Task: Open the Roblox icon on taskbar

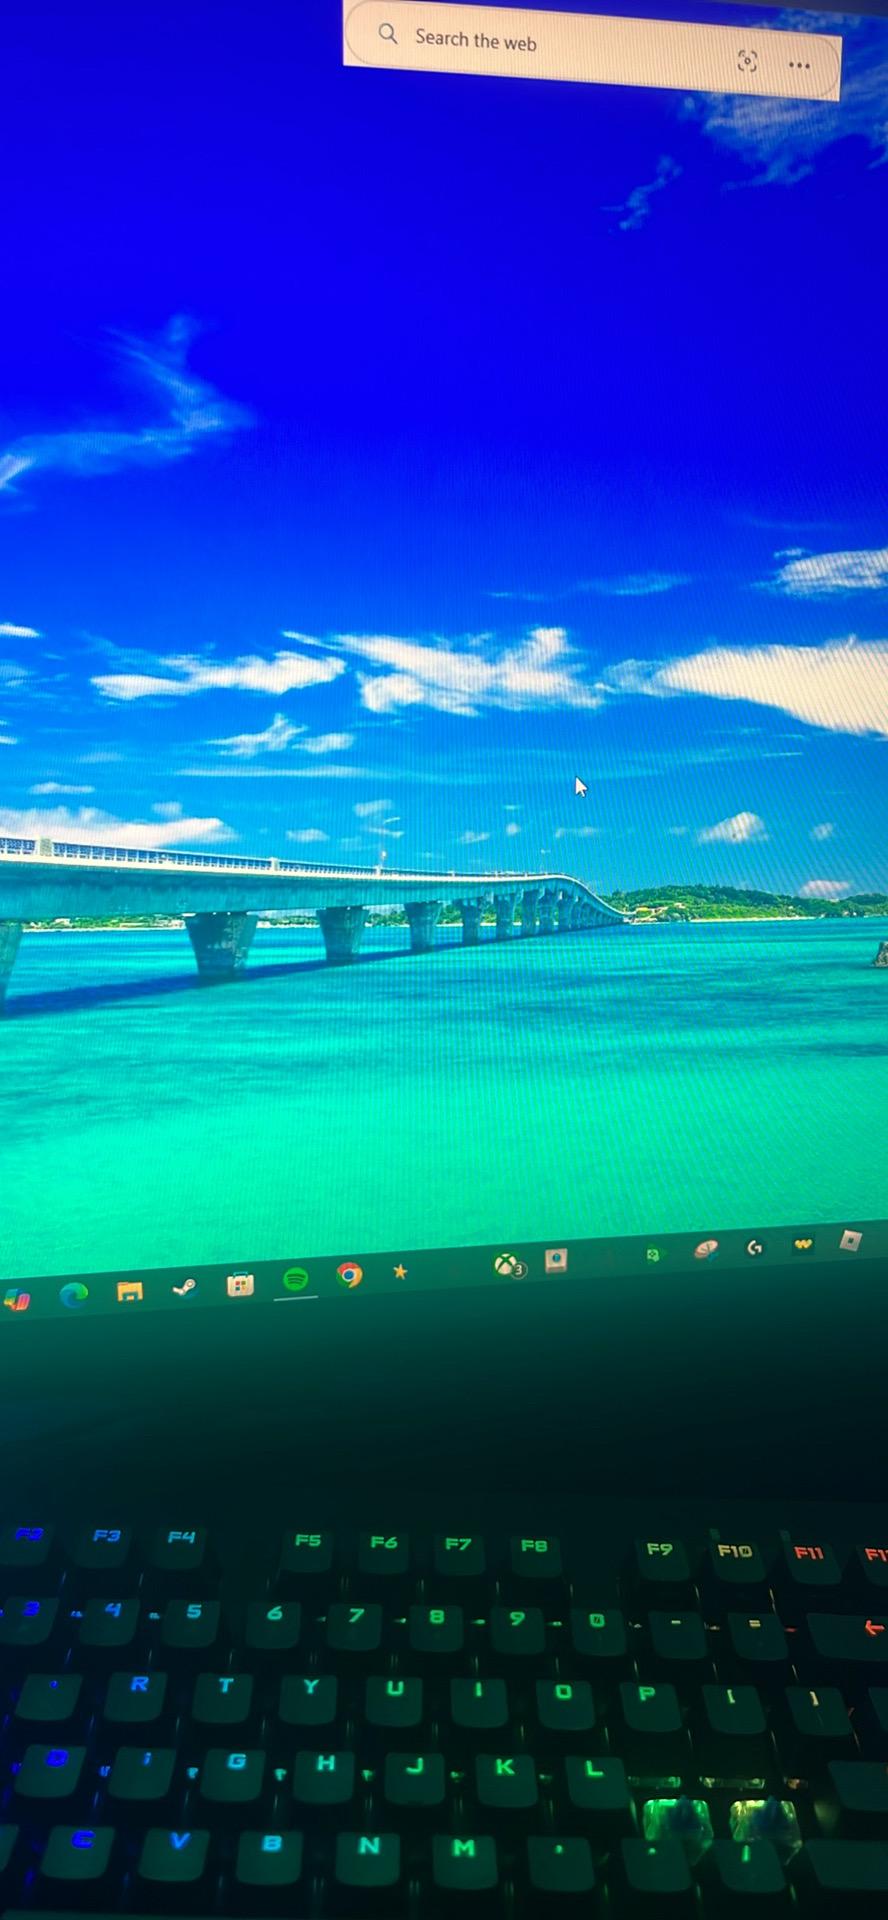Action: coord(850,1241)
